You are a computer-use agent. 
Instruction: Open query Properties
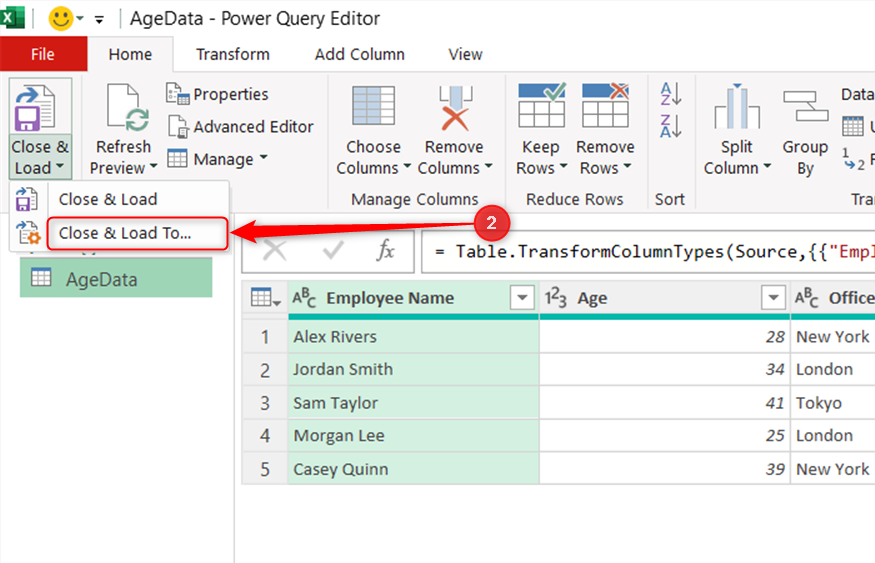click(217, 94)
